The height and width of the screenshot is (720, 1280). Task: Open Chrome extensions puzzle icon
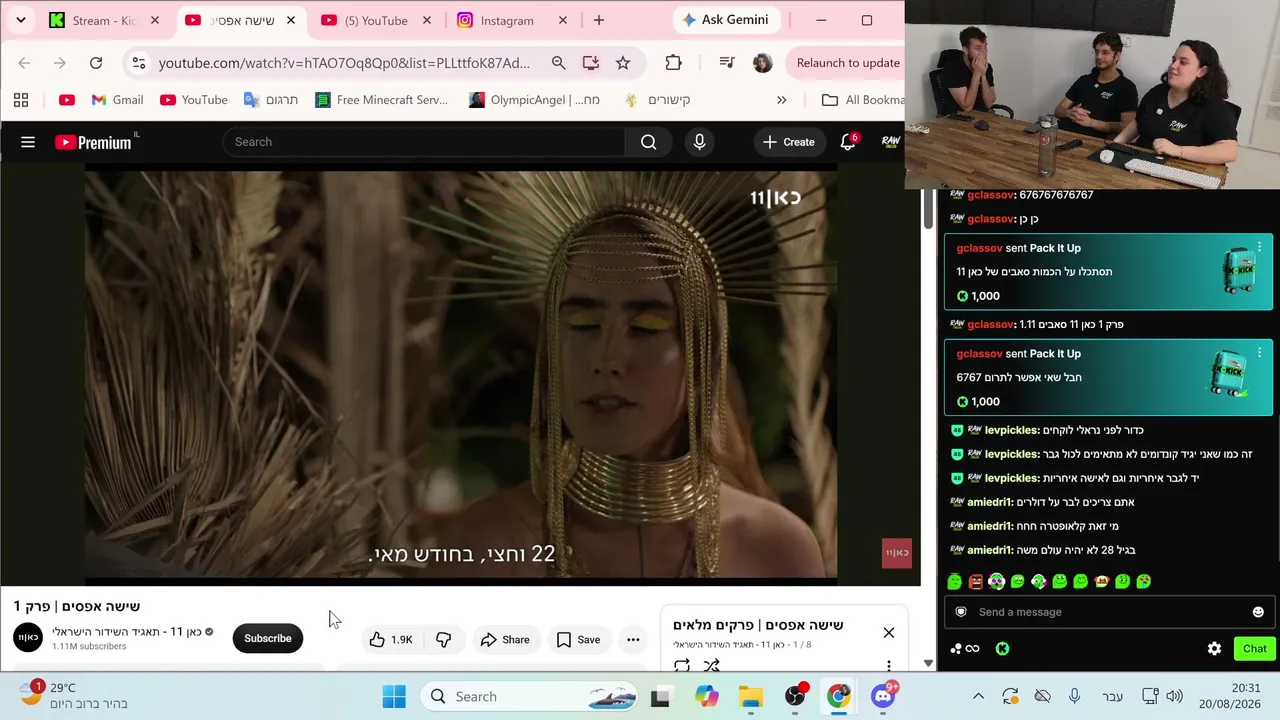[673, 63]
